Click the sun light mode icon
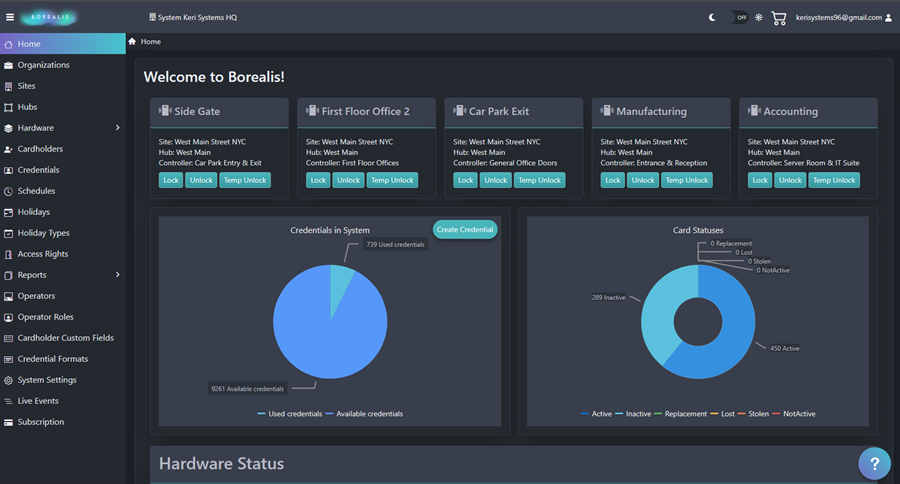The height and width of the screenshot is (484, 900). pos(759,17)
